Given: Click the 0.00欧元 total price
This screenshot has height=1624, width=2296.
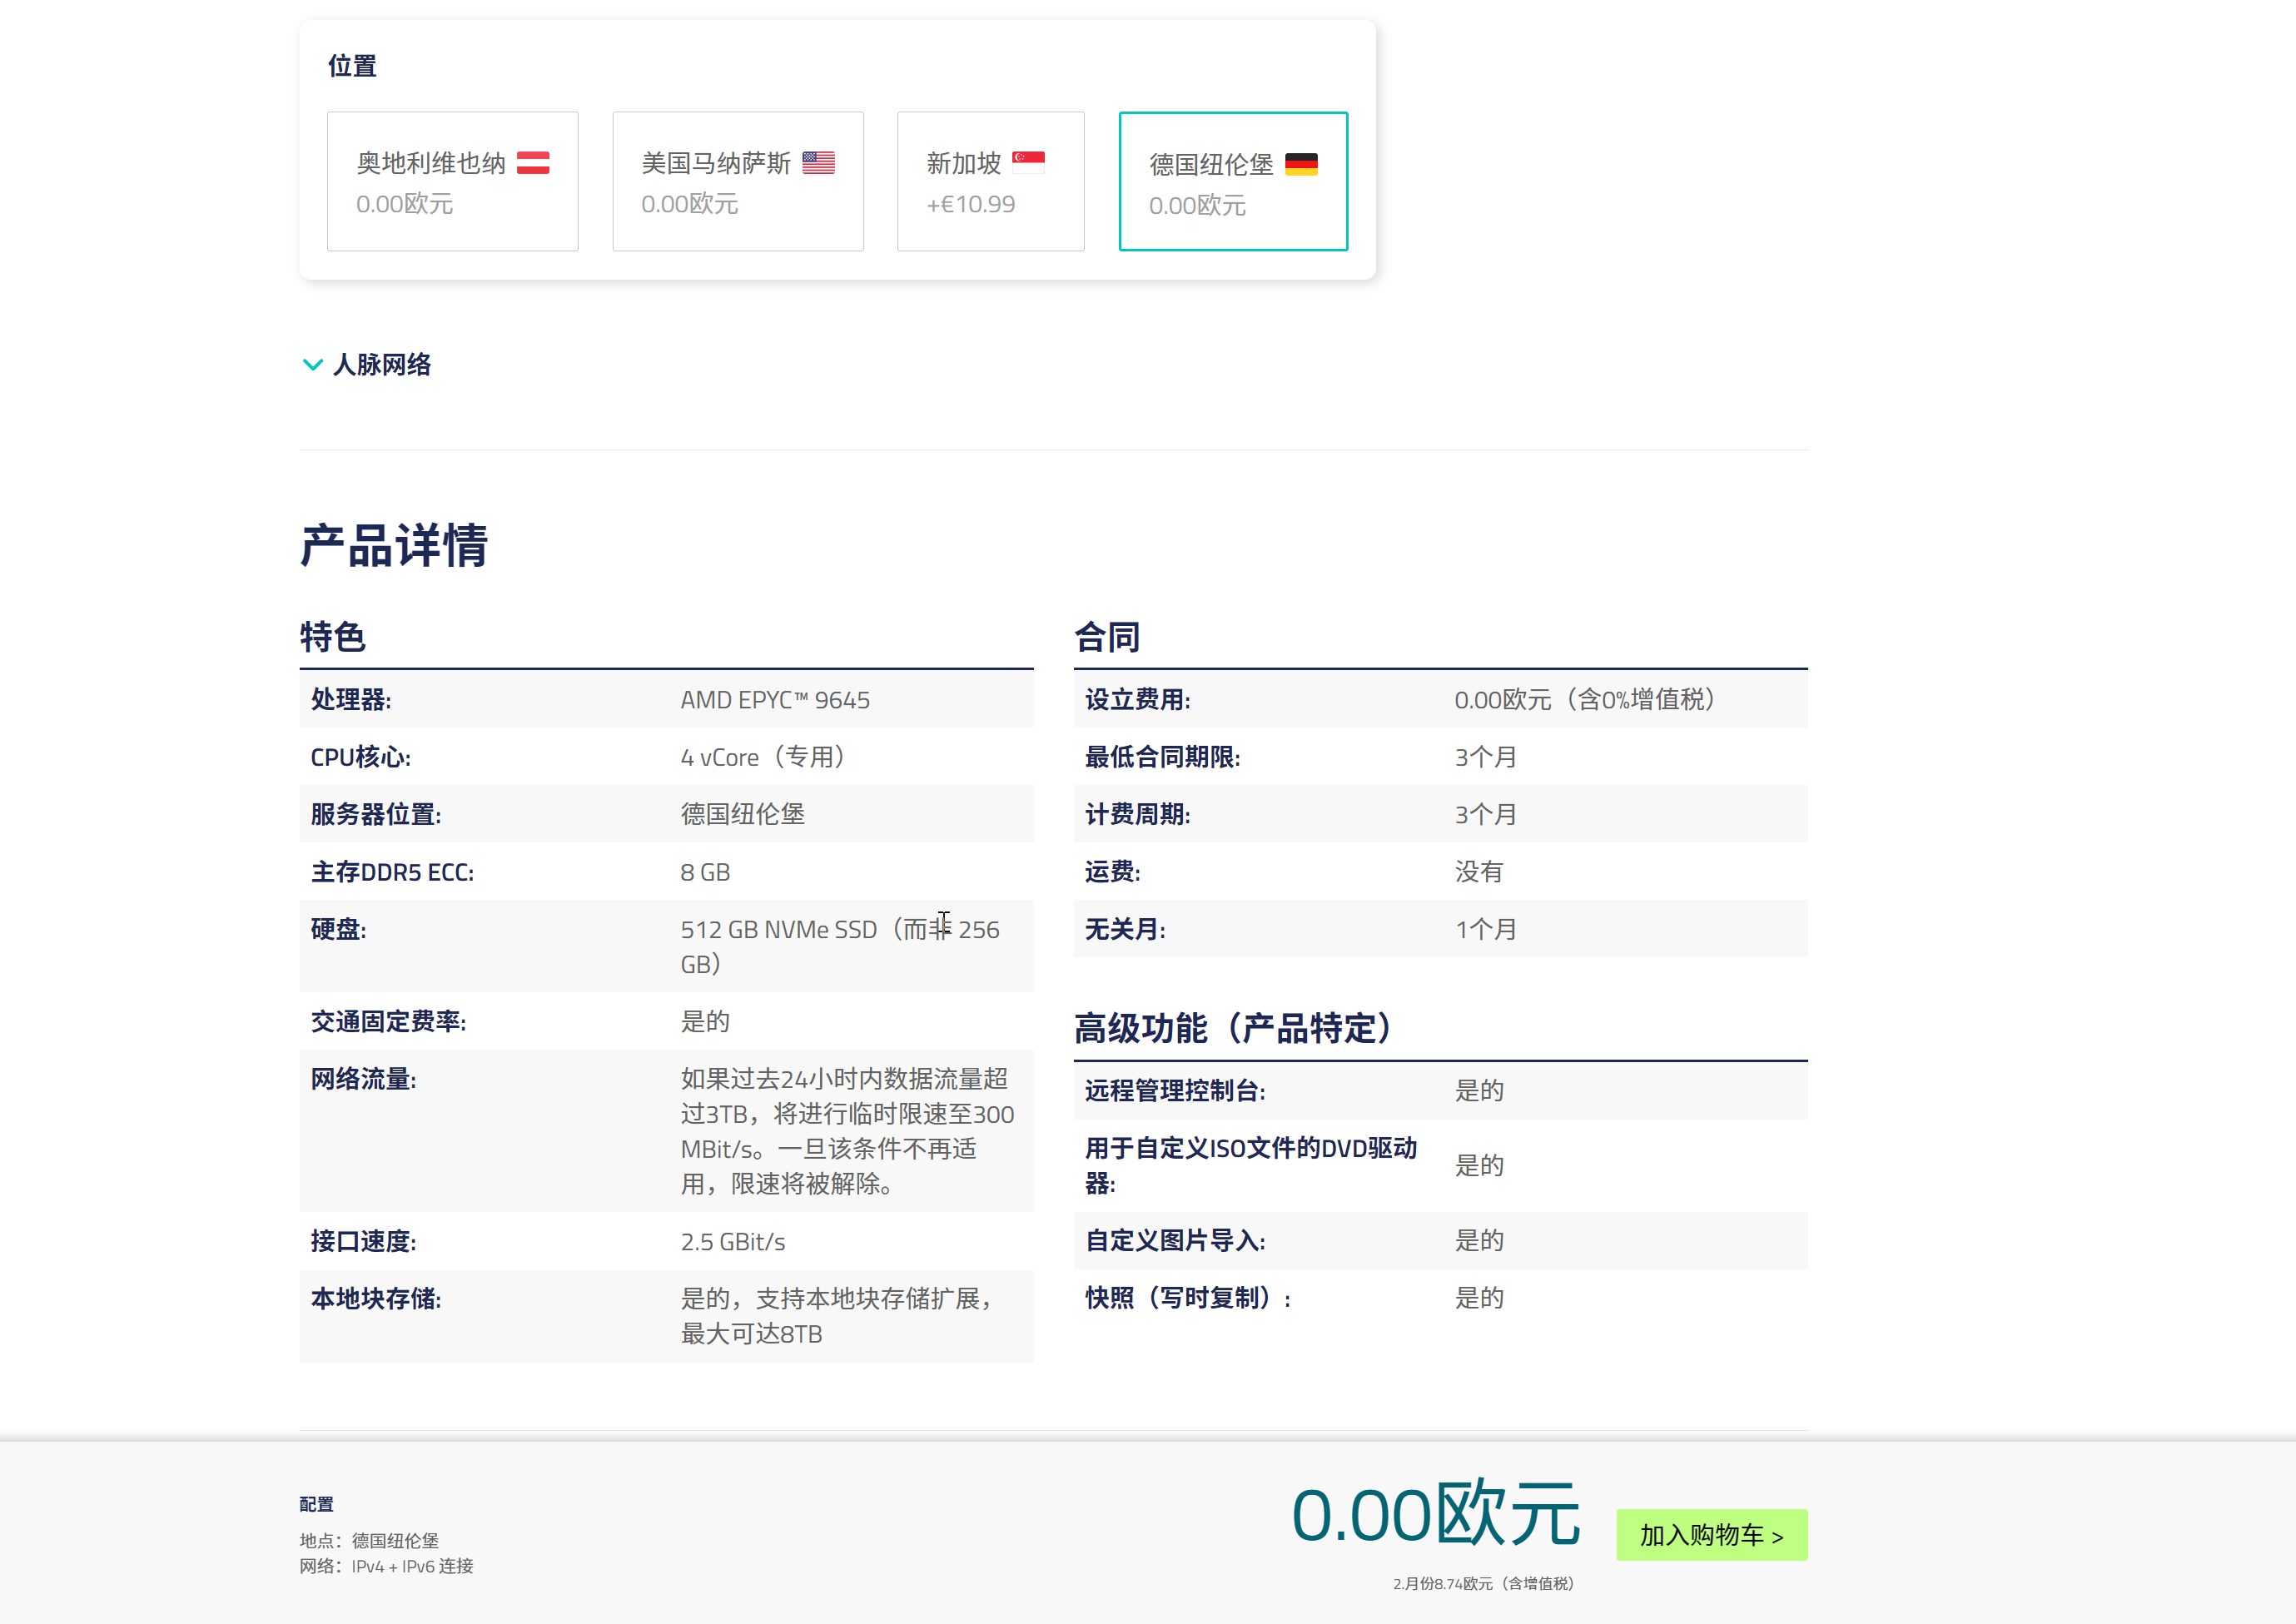Looking at the screenshot, I should pos(1436,1514).
